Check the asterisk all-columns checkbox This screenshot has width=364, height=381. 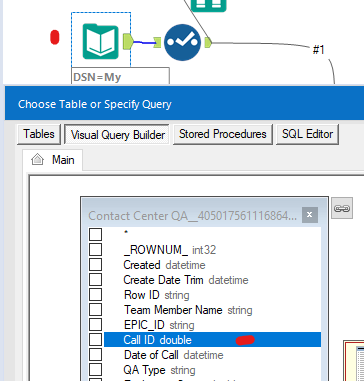[x=95, y=234]
